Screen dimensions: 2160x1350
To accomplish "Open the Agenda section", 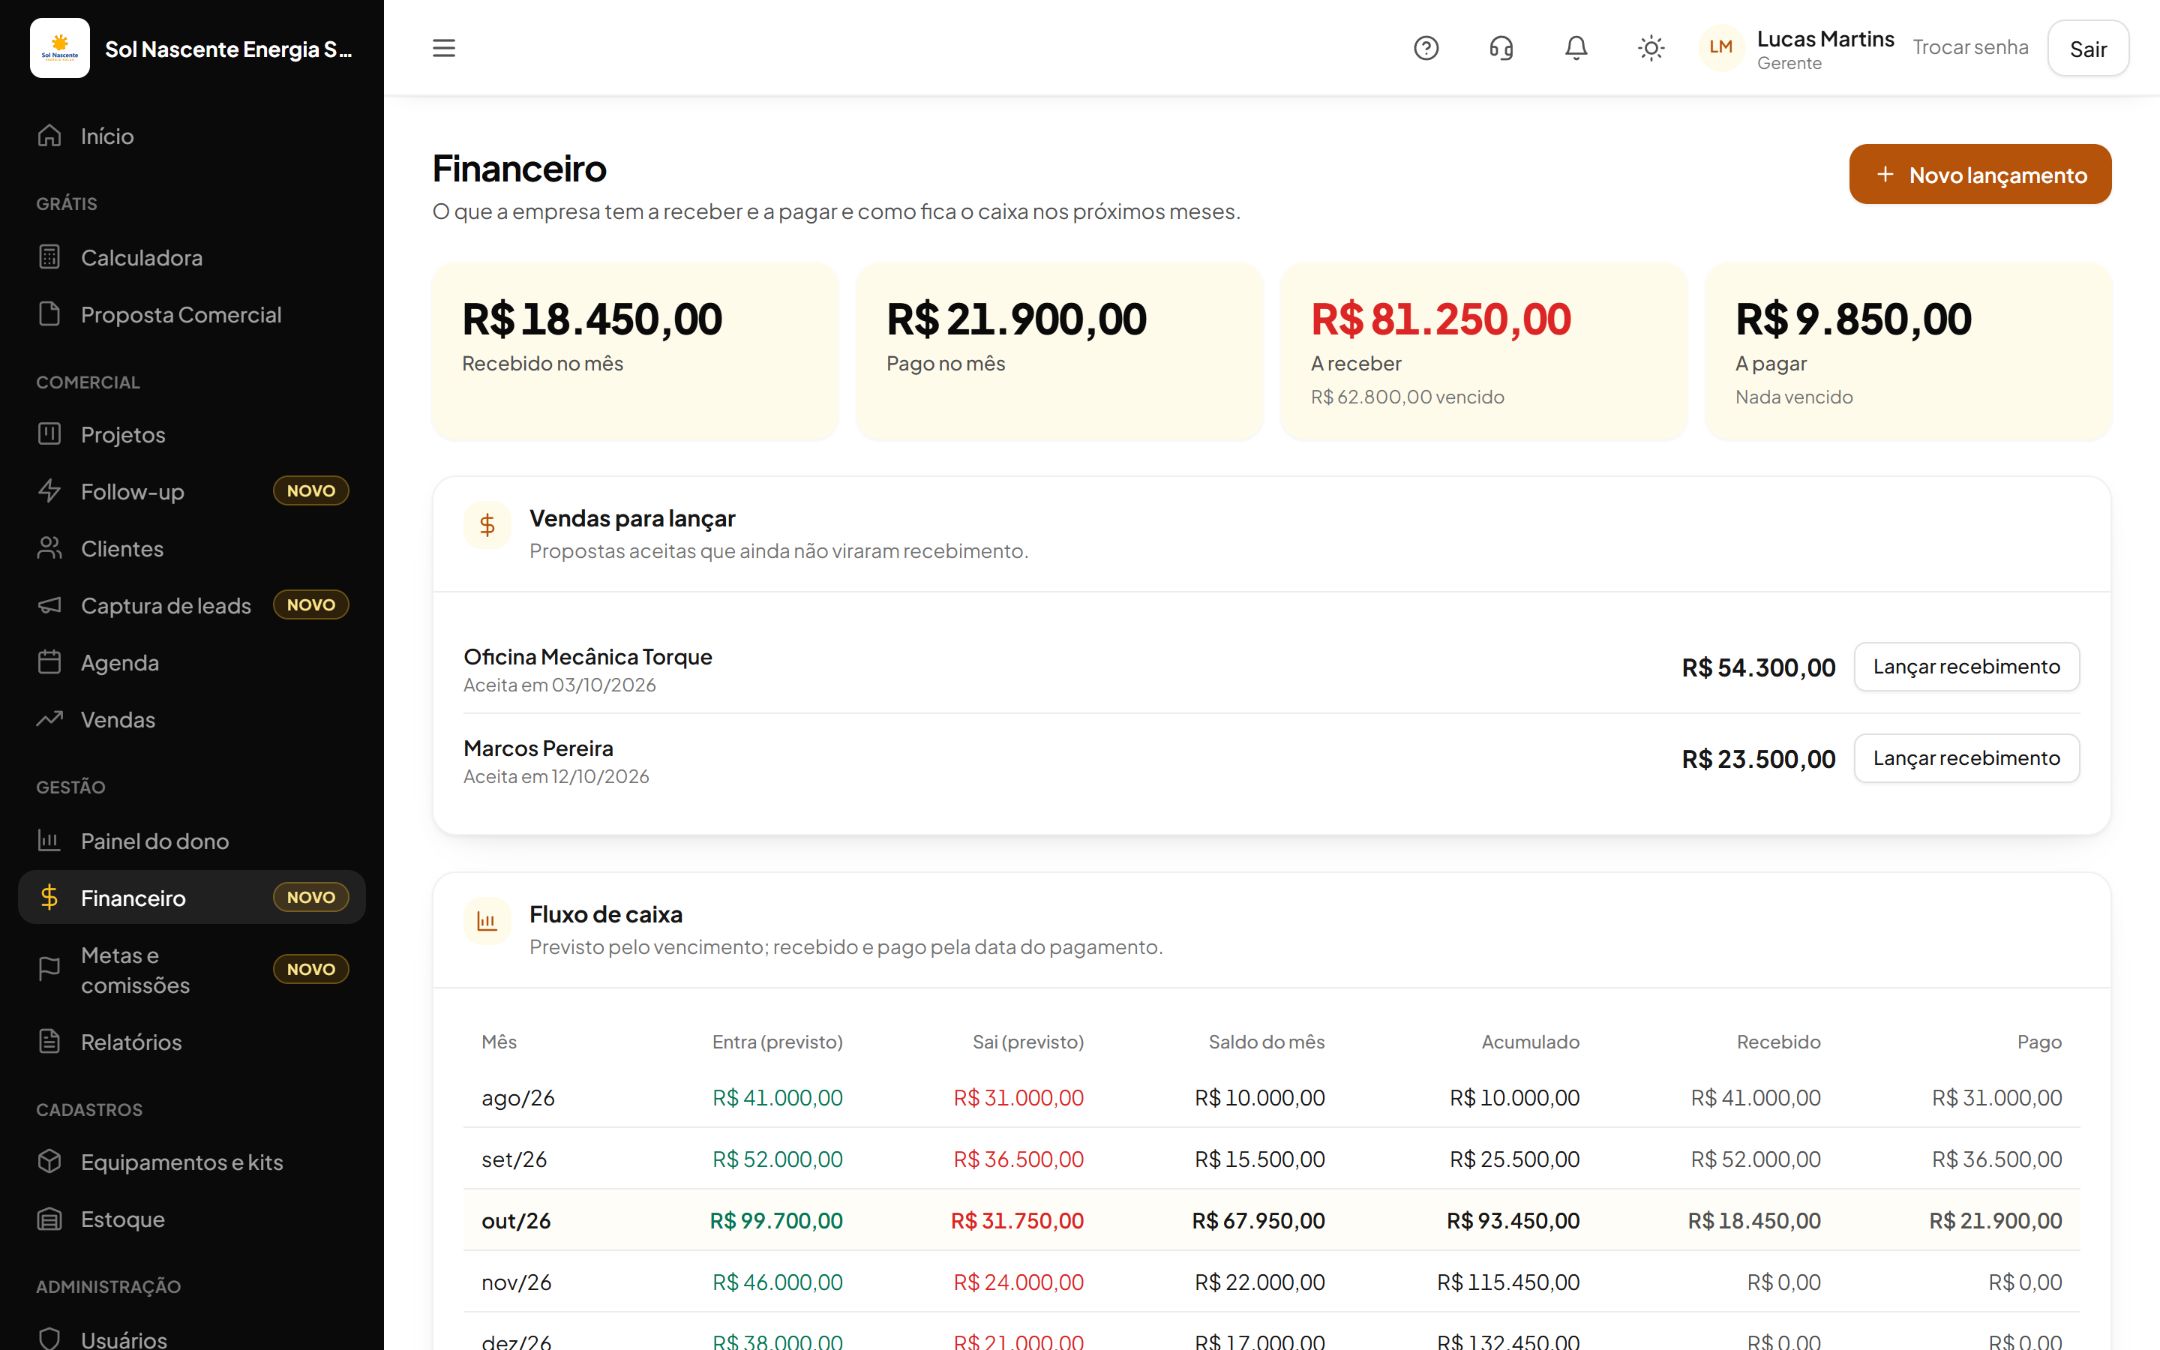I will tap(192, 663).
